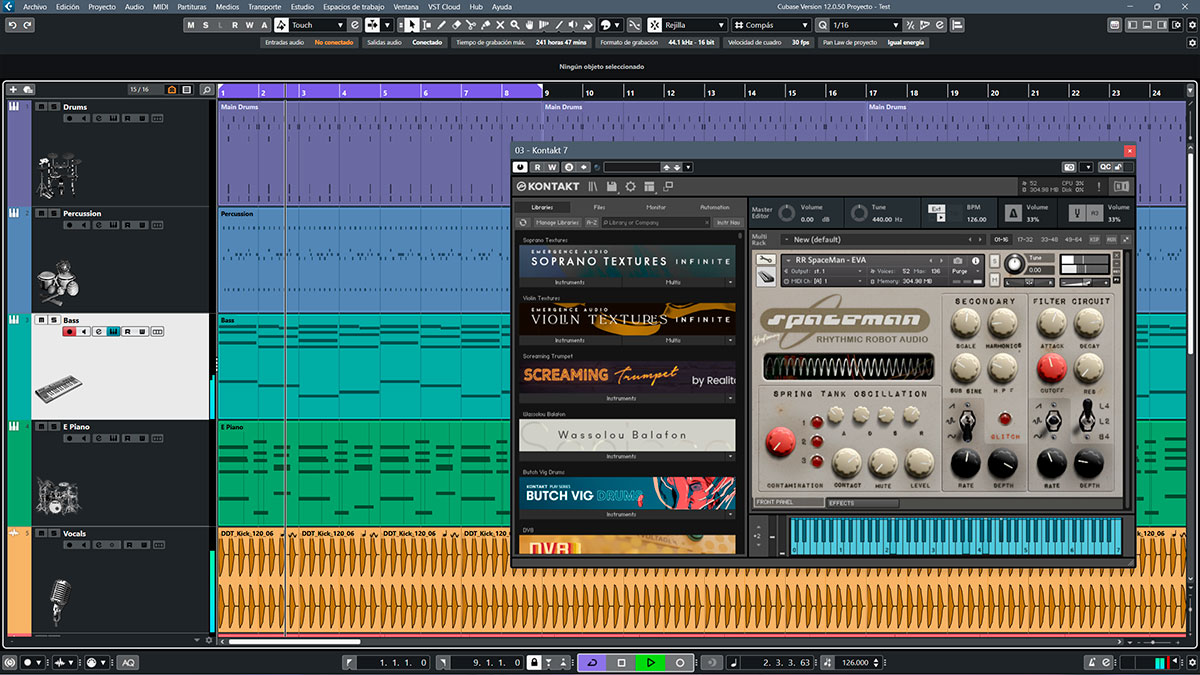Toggle the global Mute M button
The width and height of the screenshot is (1200, 675).
click(x=191, y=25)
